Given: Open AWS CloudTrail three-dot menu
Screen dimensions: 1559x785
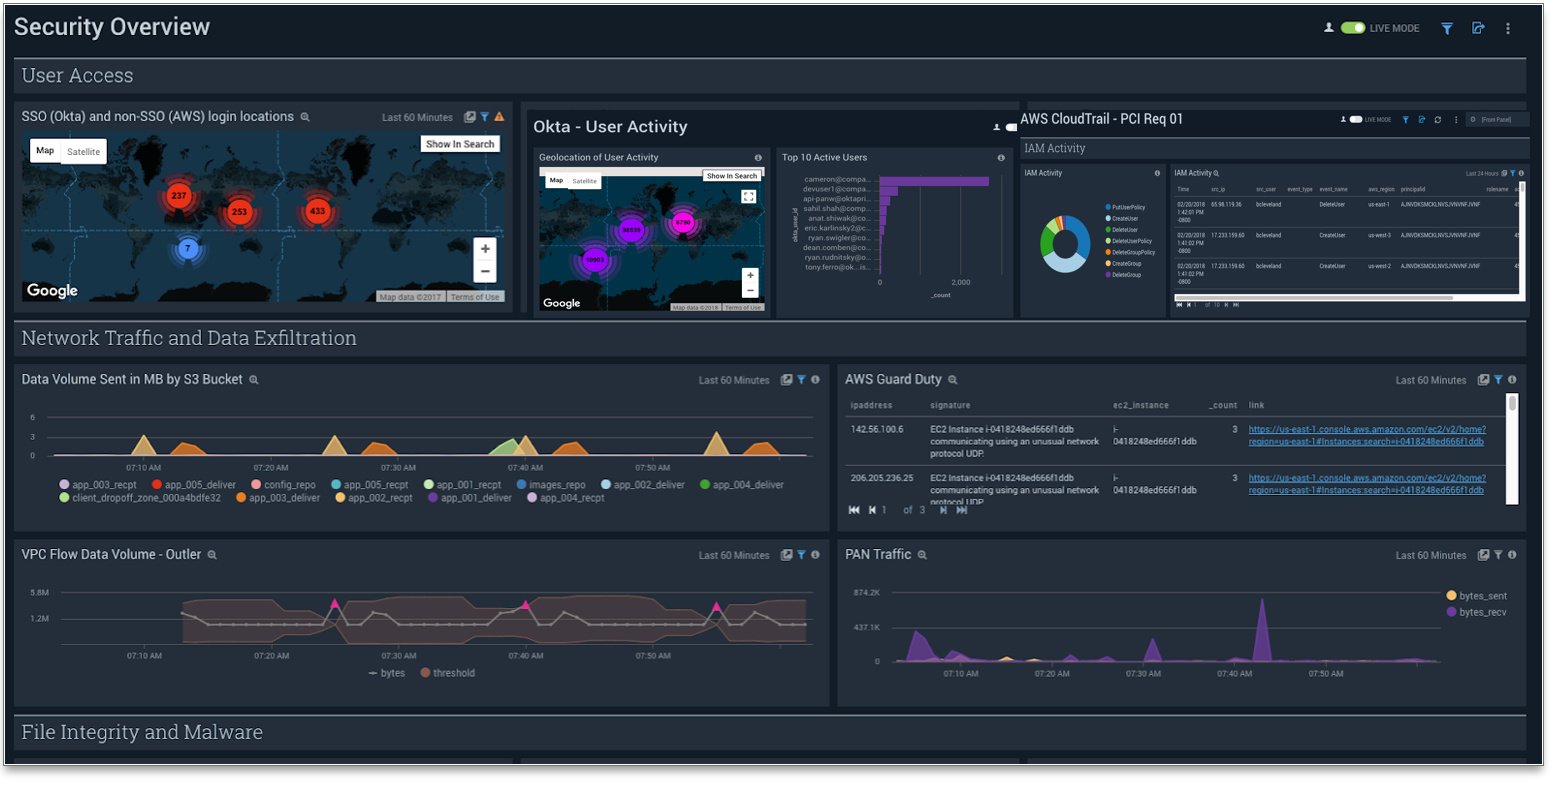Looking at the screenshot, I should tap(1456, 120).
